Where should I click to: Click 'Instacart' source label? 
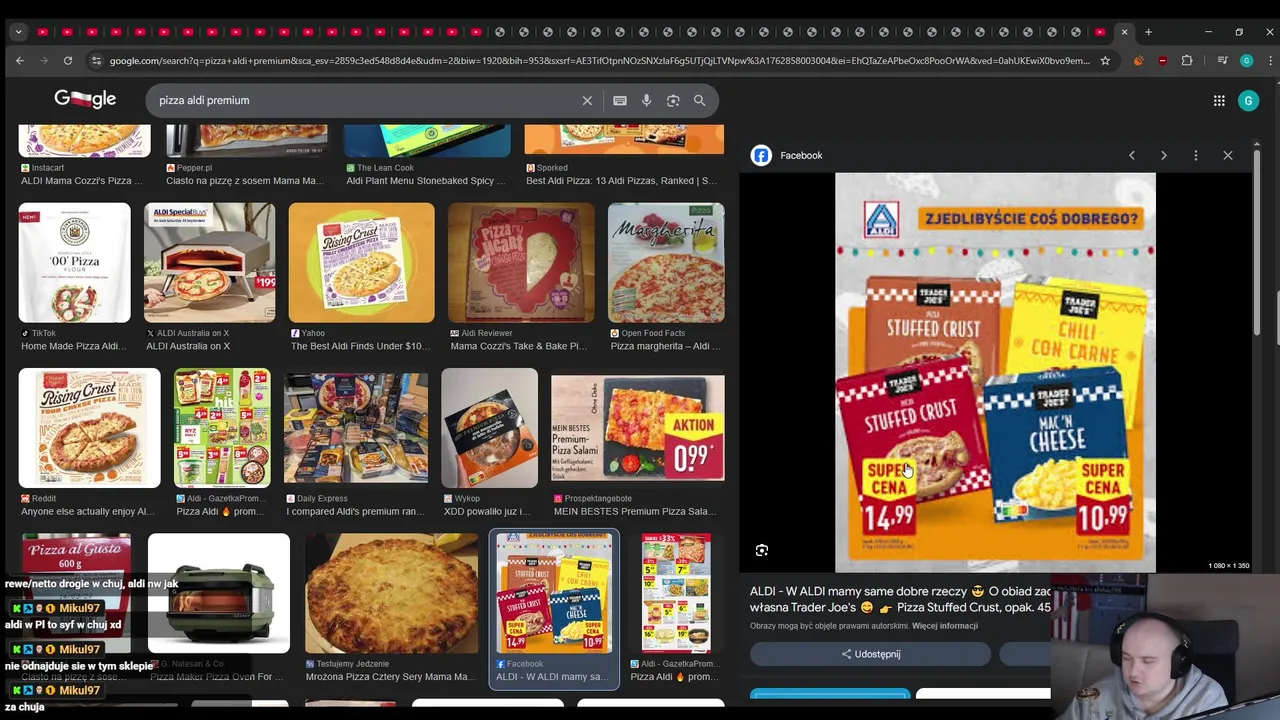[x=47, y=168]
